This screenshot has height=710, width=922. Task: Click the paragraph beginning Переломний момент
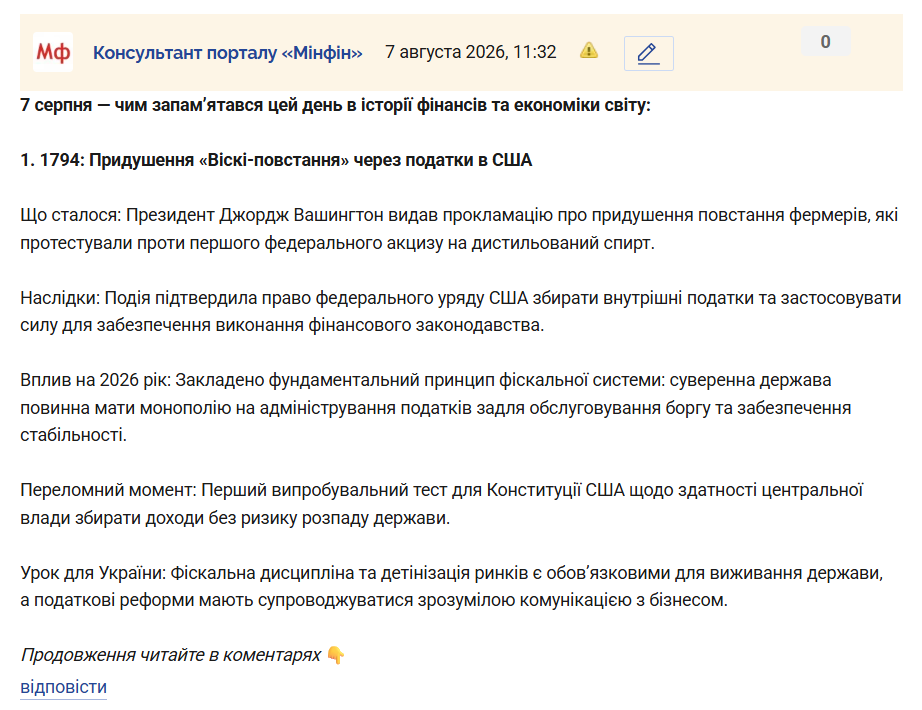441,504
